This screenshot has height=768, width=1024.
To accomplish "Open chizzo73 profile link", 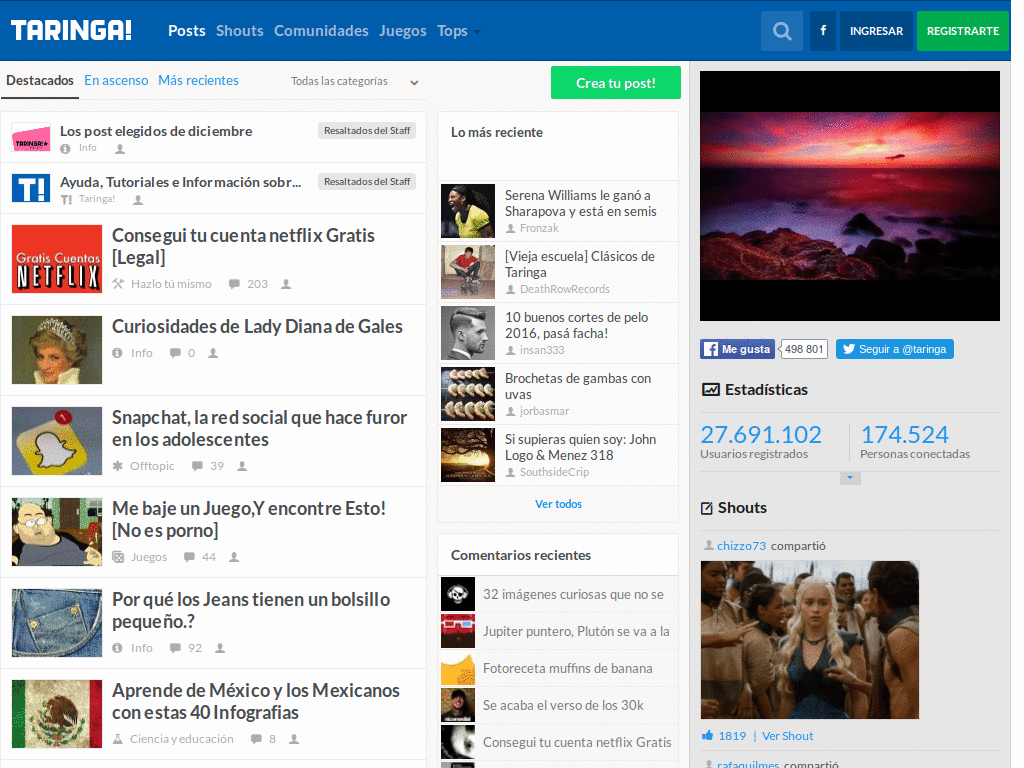I will click(x=741, y=546).
